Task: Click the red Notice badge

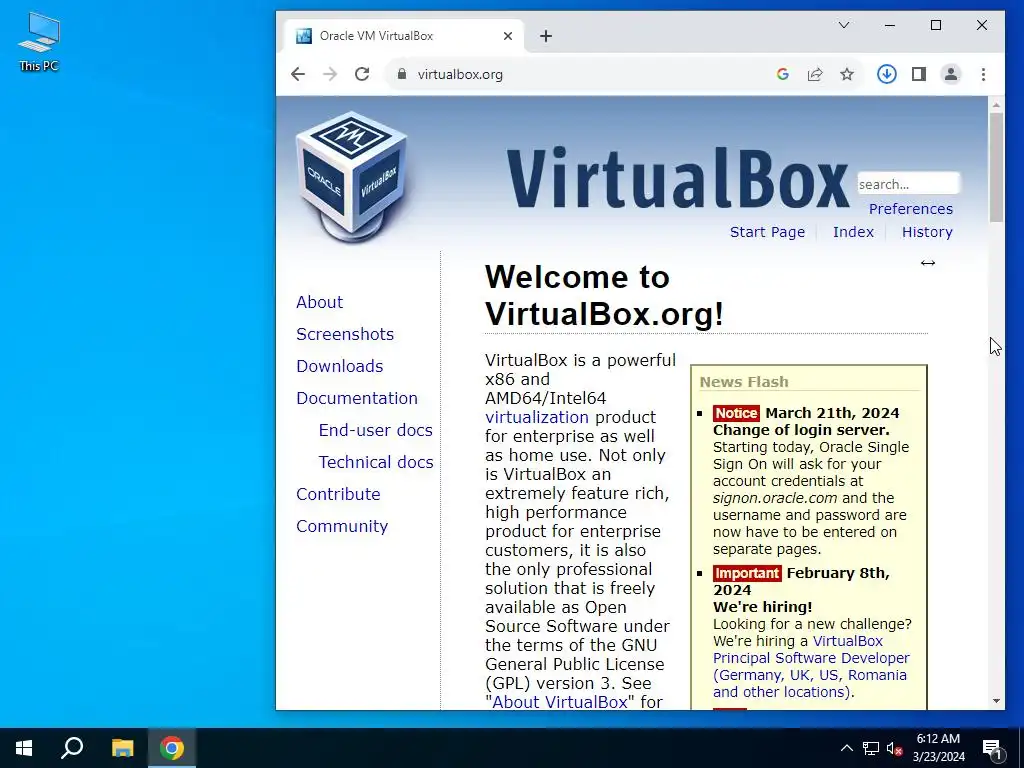Action: (736, 413)
